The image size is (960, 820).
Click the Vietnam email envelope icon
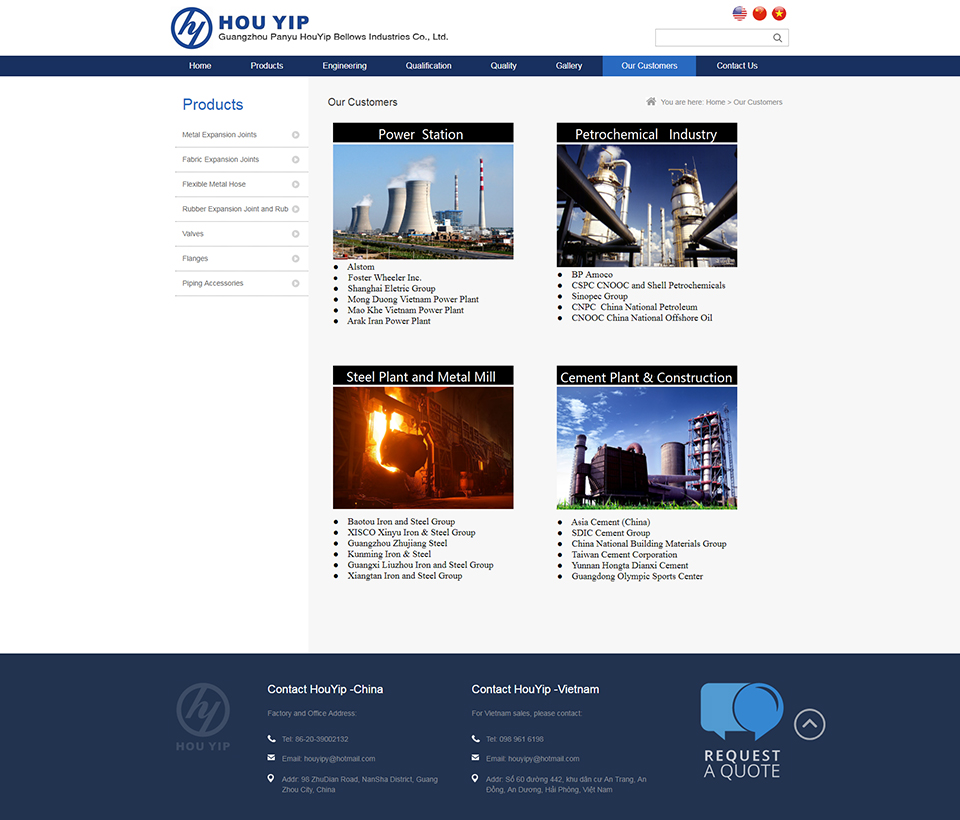pos(475,758)
